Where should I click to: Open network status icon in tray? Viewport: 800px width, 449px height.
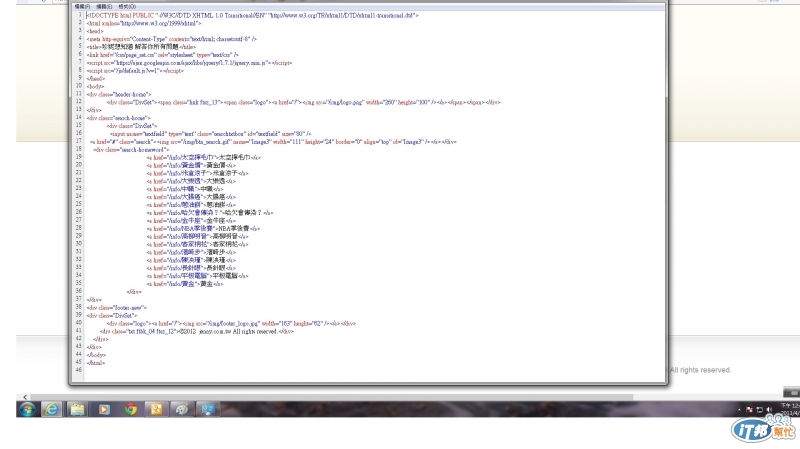tap(759, 410)
